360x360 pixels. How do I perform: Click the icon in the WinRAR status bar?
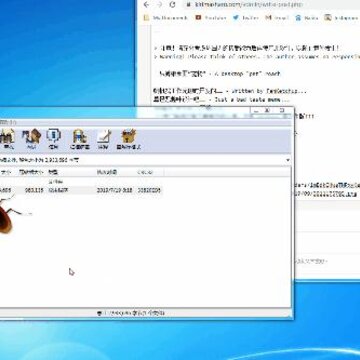[x=99, y=313]
